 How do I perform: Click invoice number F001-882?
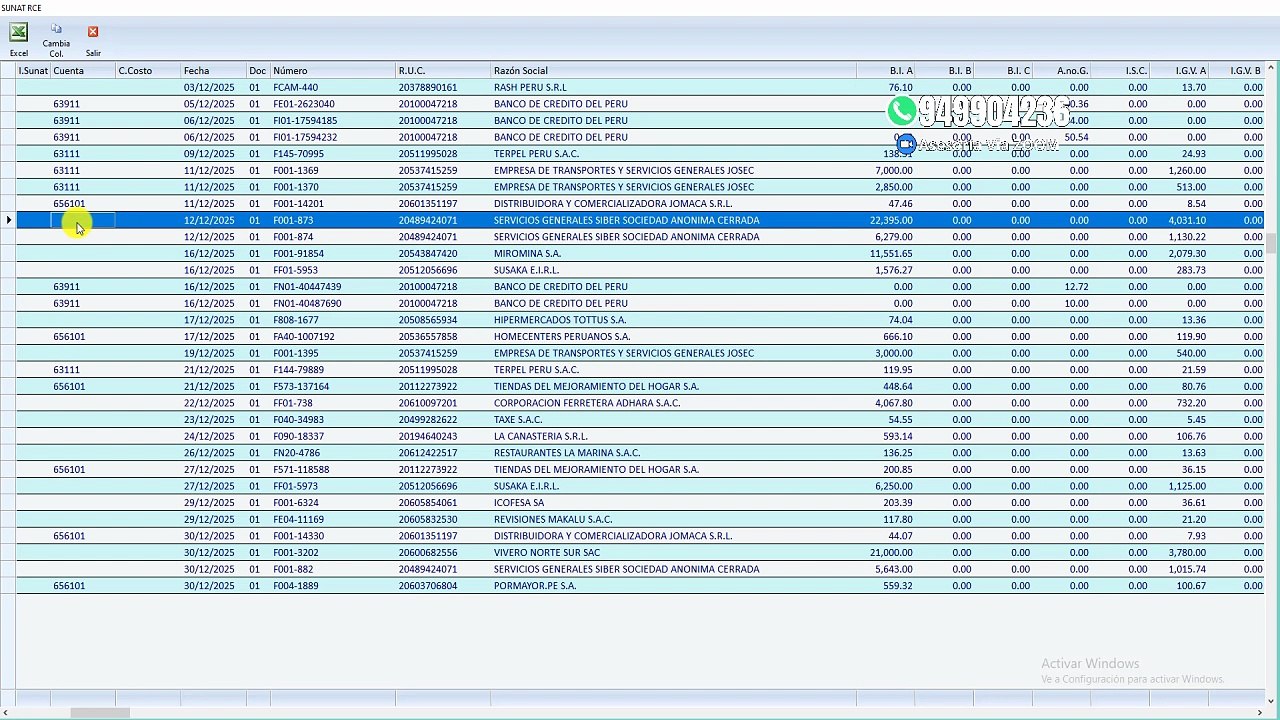pos(293,570)
